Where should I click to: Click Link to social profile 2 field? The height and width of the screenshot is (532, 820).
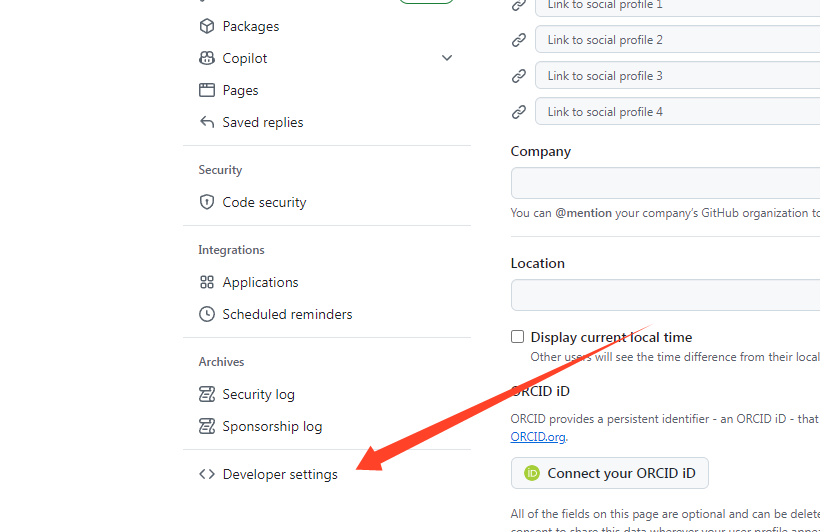(678, 40)
